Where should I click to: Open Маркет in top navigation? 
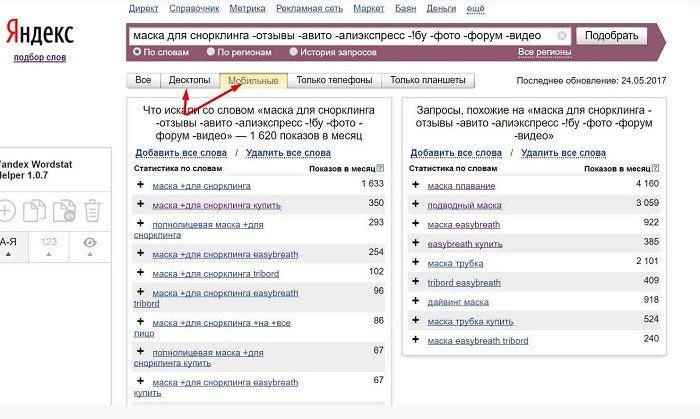point(369,8)
